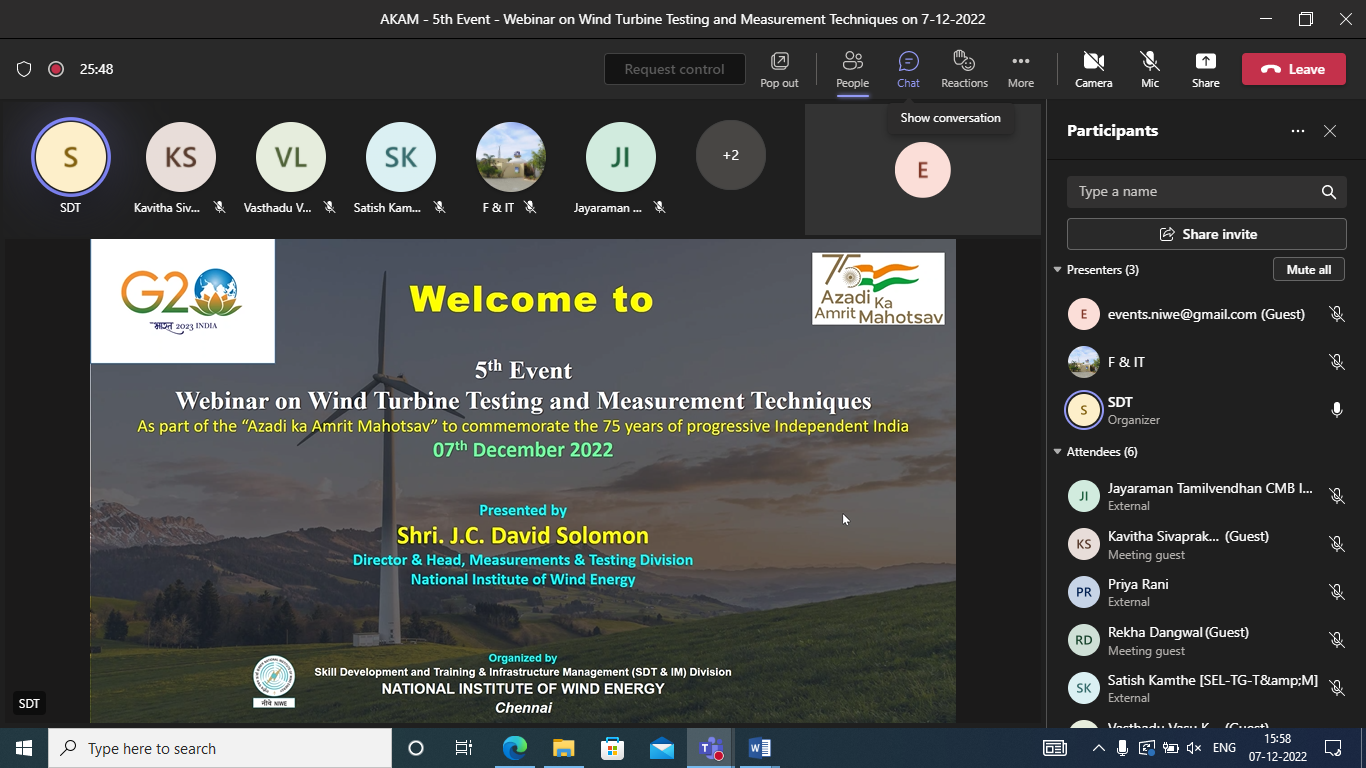The width and height of the screenshot is (1366, 768).
Task: Open Microsoft Edge from the taskbar
Action: click(x=514, y=748)
